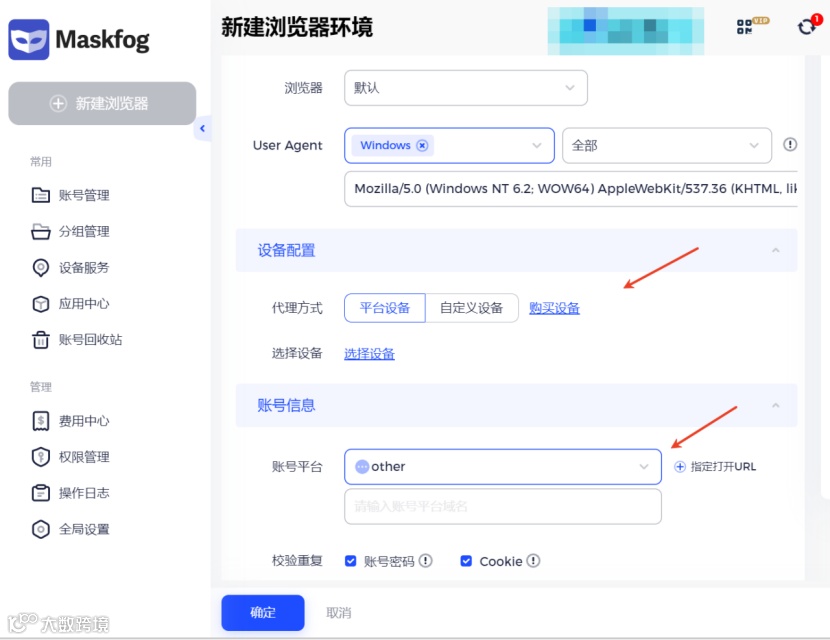Viewport: 830px width, 640px height.
Task: Toggle the Cookie checkbox
Action: [466, 561]
